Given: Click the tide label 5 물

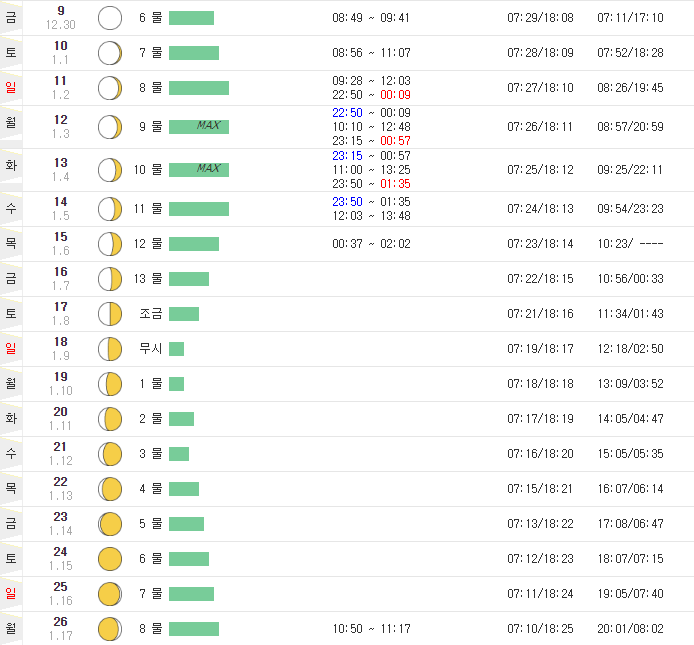Looking at the screenshot, I should coord(151,523).
